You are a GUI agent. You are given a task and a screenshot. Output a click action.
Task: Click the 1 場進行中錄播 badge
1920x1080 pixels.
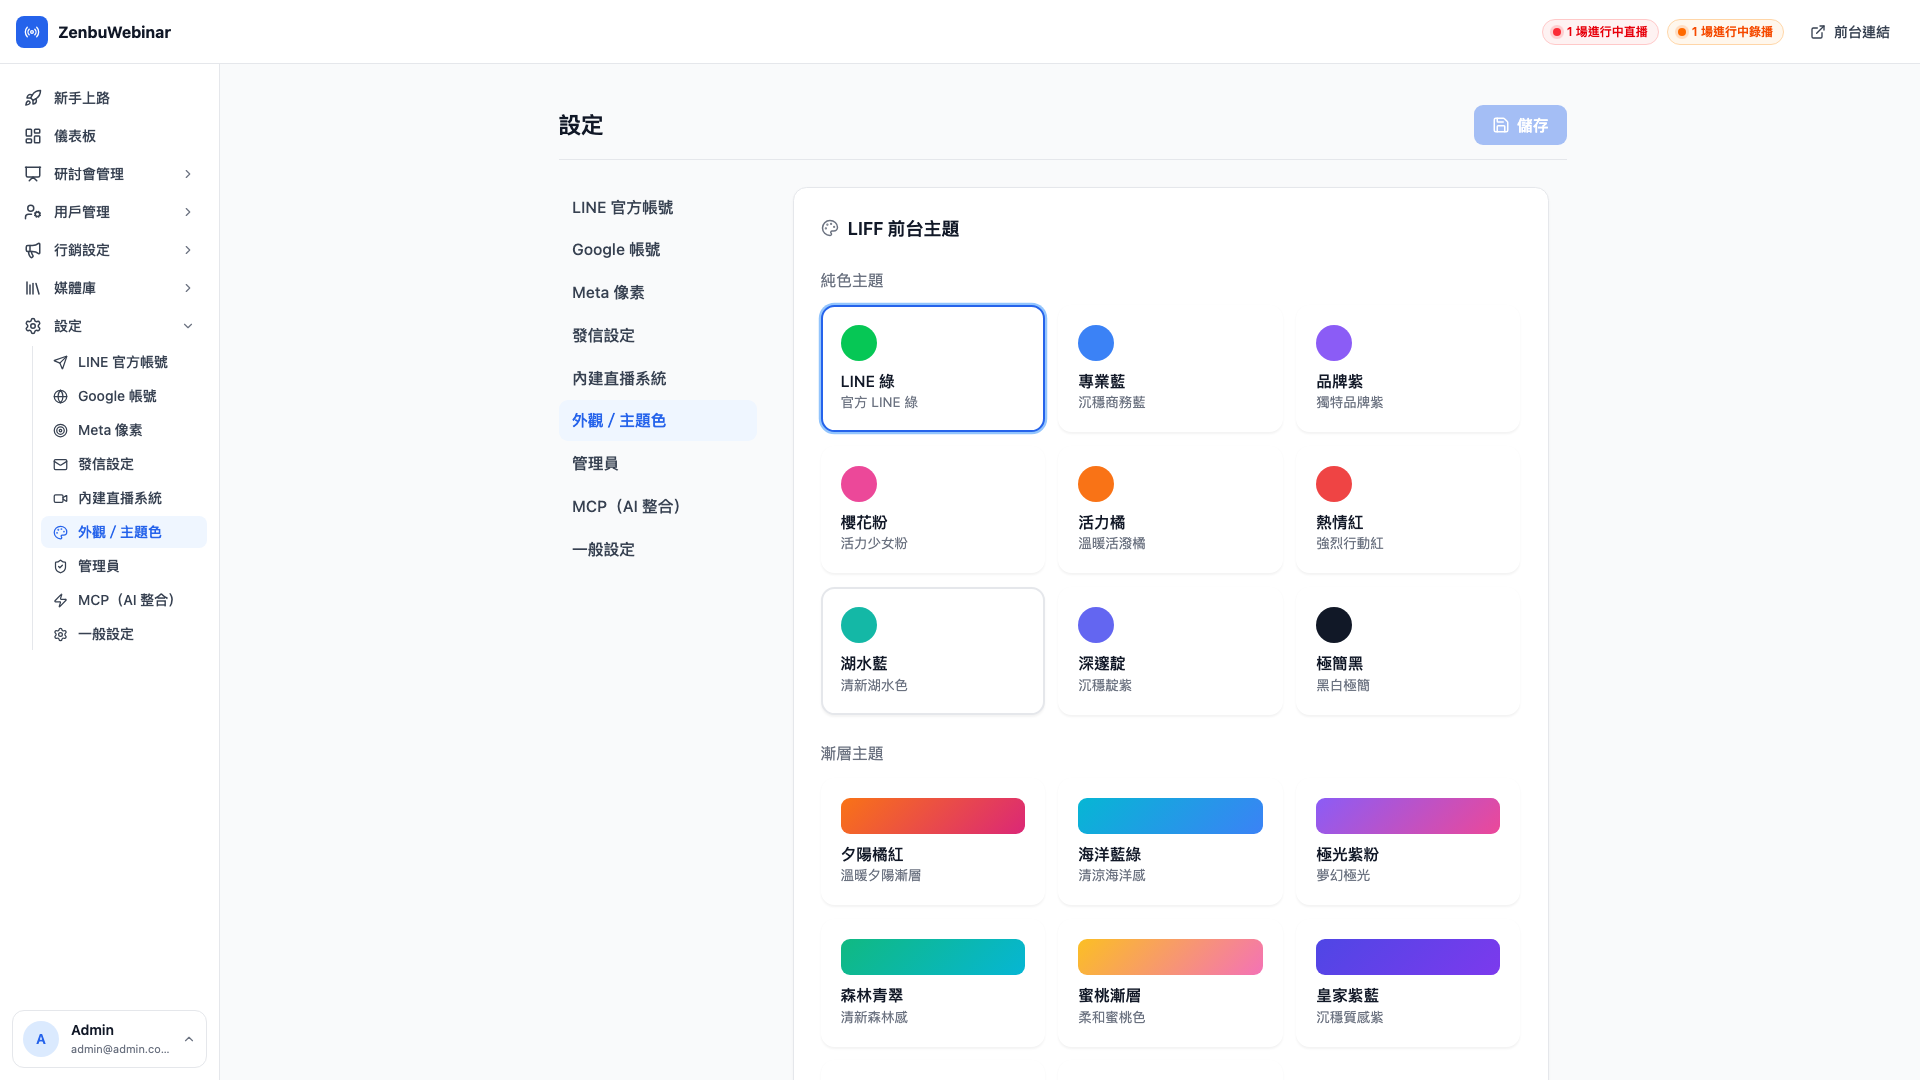tap(1725, 32)
